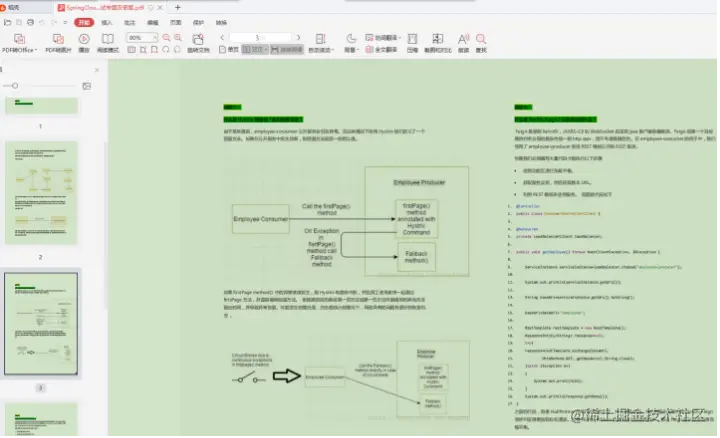Image resolution: width=720 pixels, height=438 pixels.
Task: Click the undo arrow icon
Action: point(41,22)
